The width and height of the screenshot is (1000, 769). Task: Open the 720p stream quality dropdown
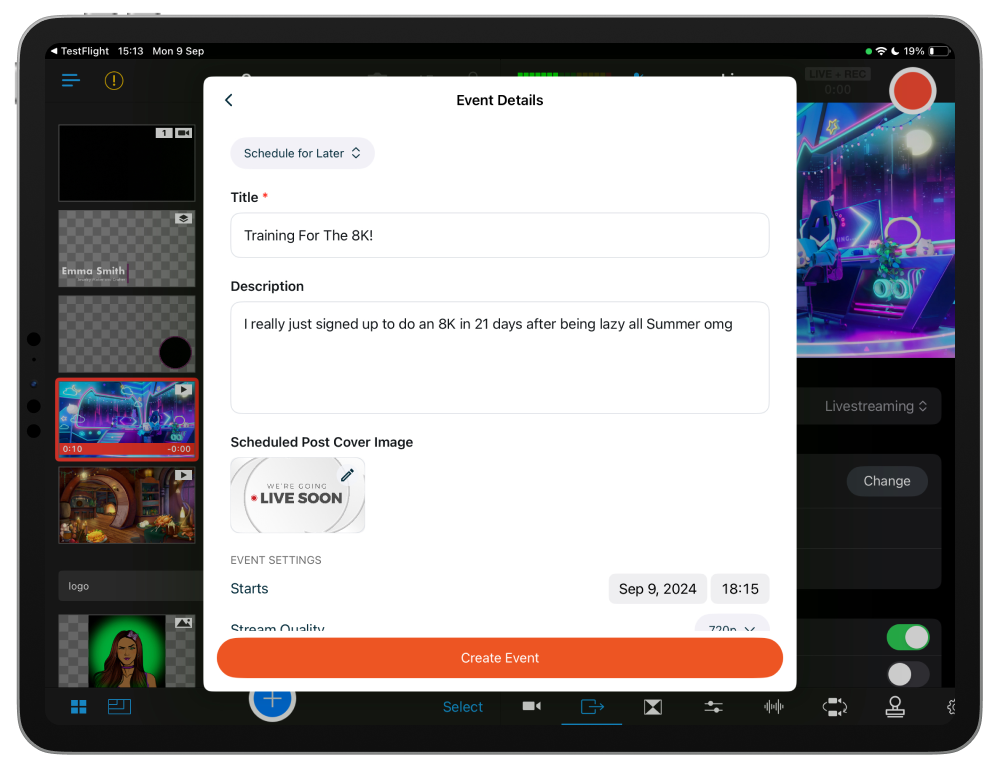[732, 628]
